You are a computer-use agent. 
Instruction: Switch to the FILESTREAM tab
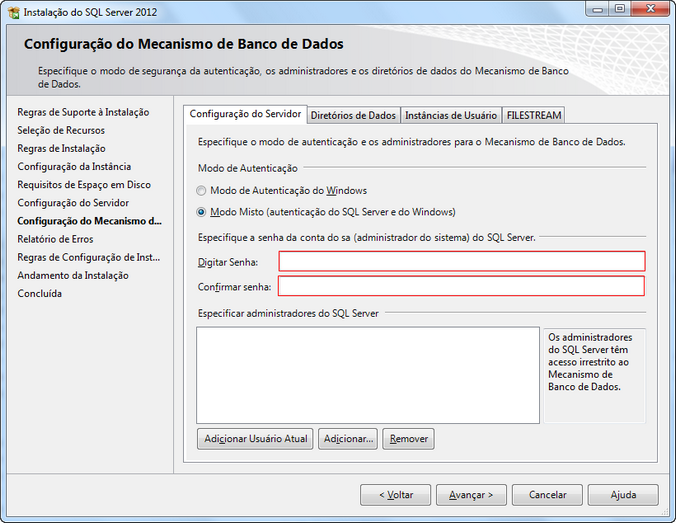tap(534, 116)
